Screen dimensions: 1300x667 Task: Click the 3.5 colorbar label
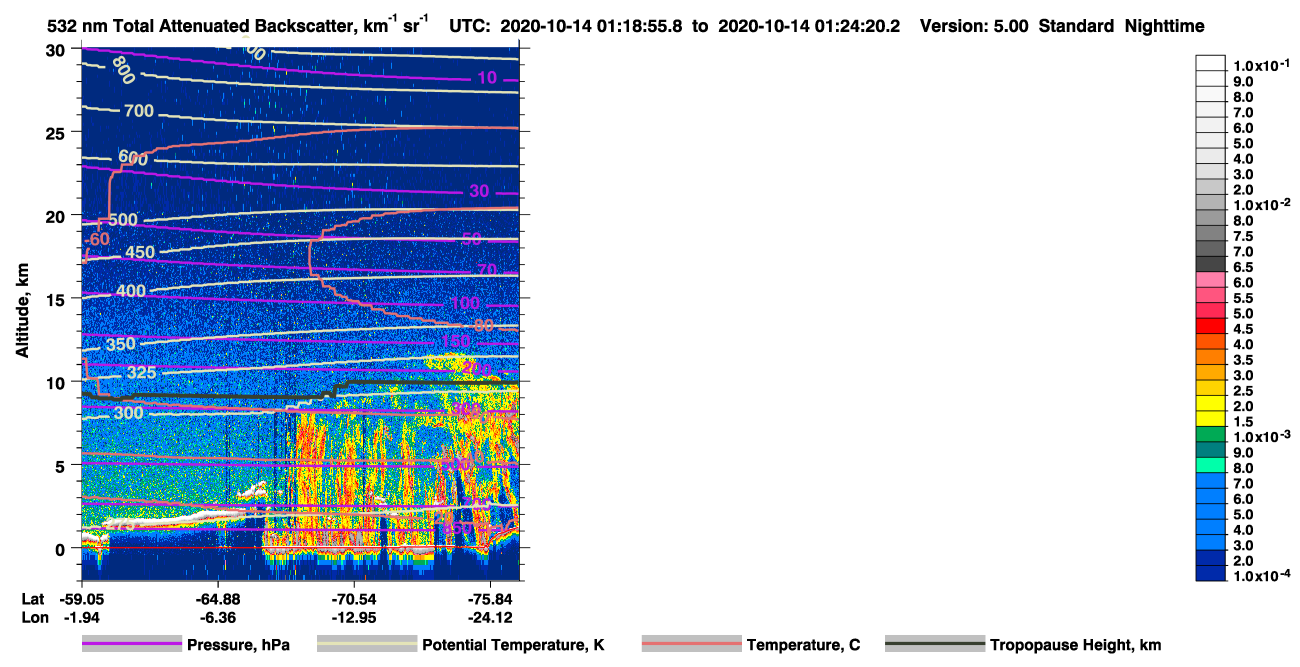point(1242,360)
